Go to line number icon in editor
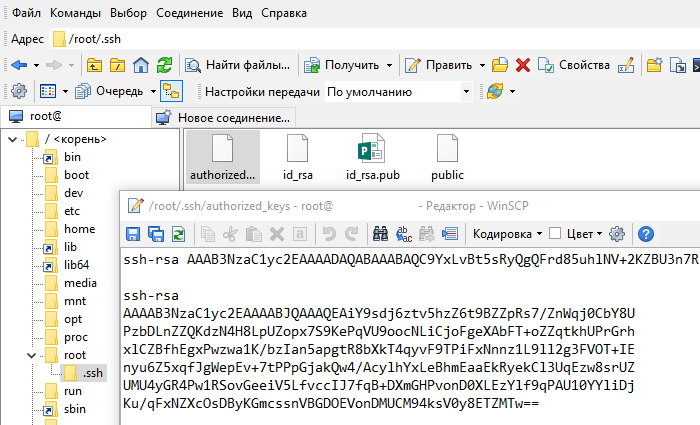The height and width of the screenshot is (425, 700). (x=450, y=234)
